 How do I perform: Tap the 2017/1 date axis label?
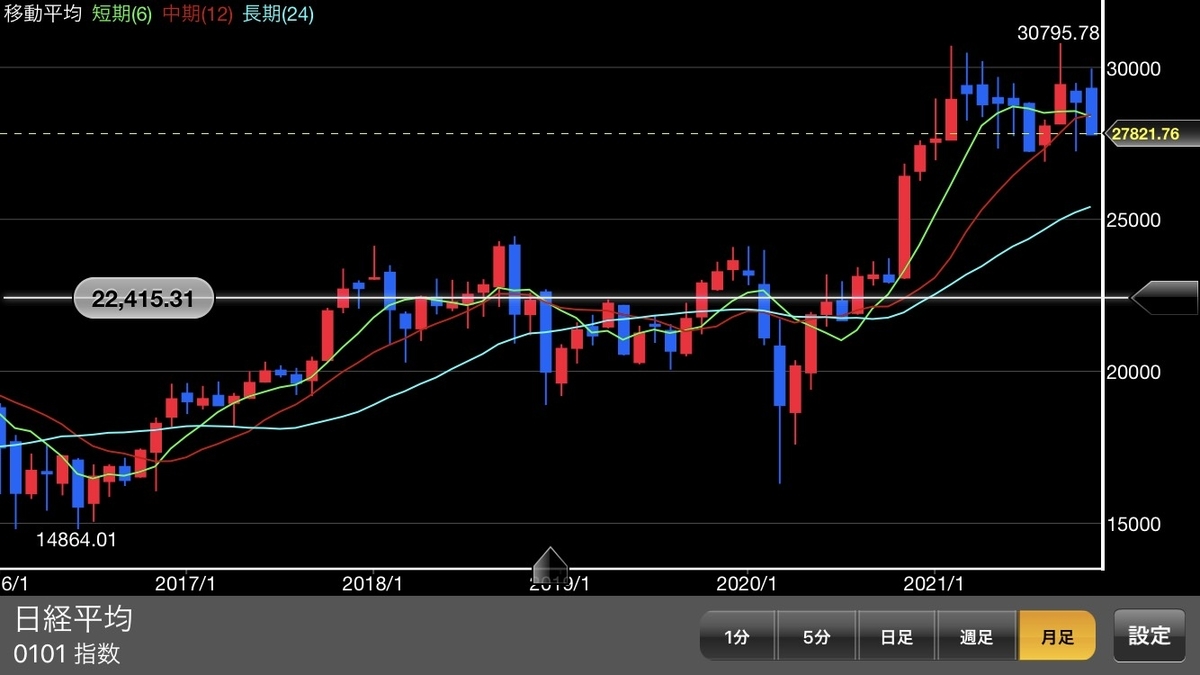point(186,583)
